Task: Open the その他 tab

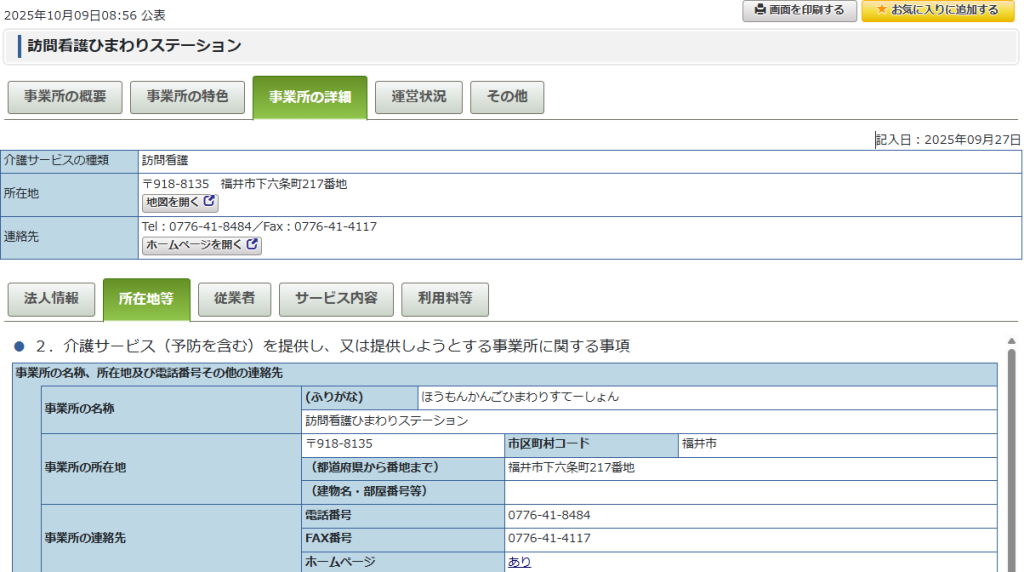Action: 506,97
